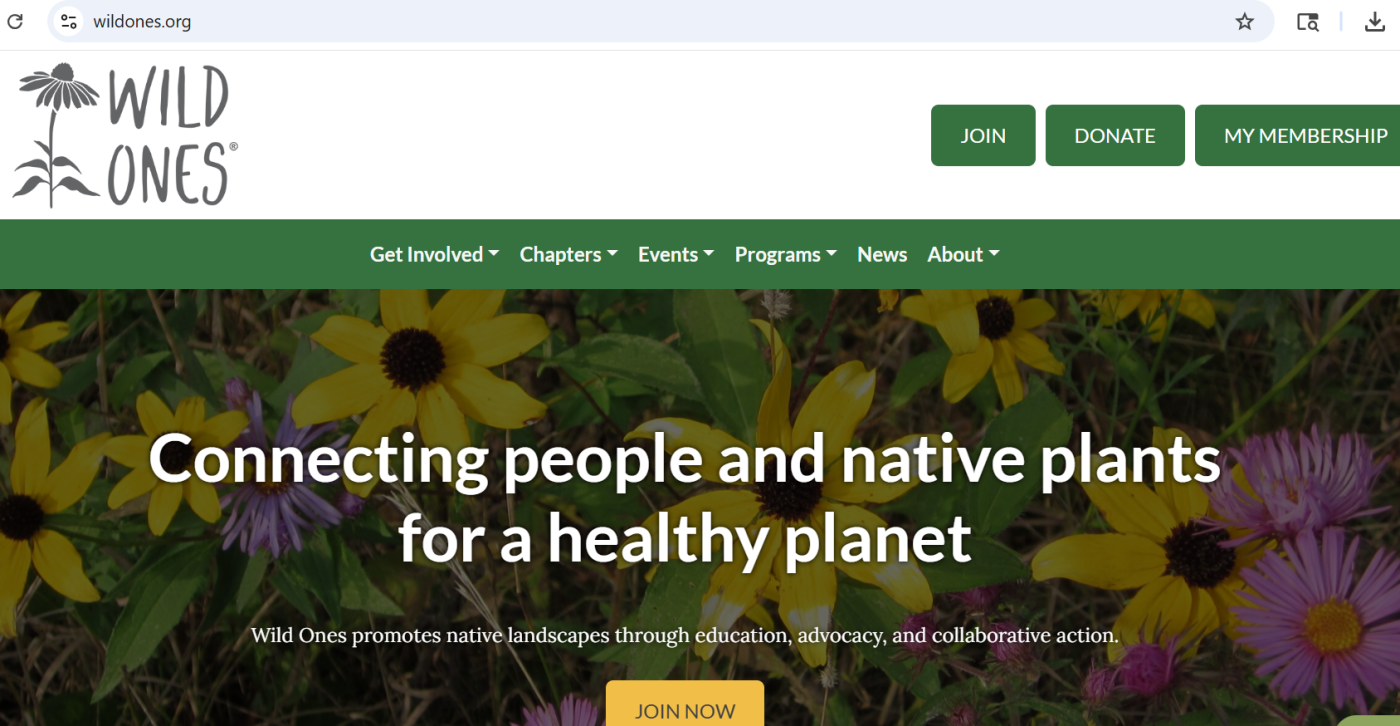This screenshot has width=1400, height=726.
Task: Open site information icon in address bar
Action: 68,21
